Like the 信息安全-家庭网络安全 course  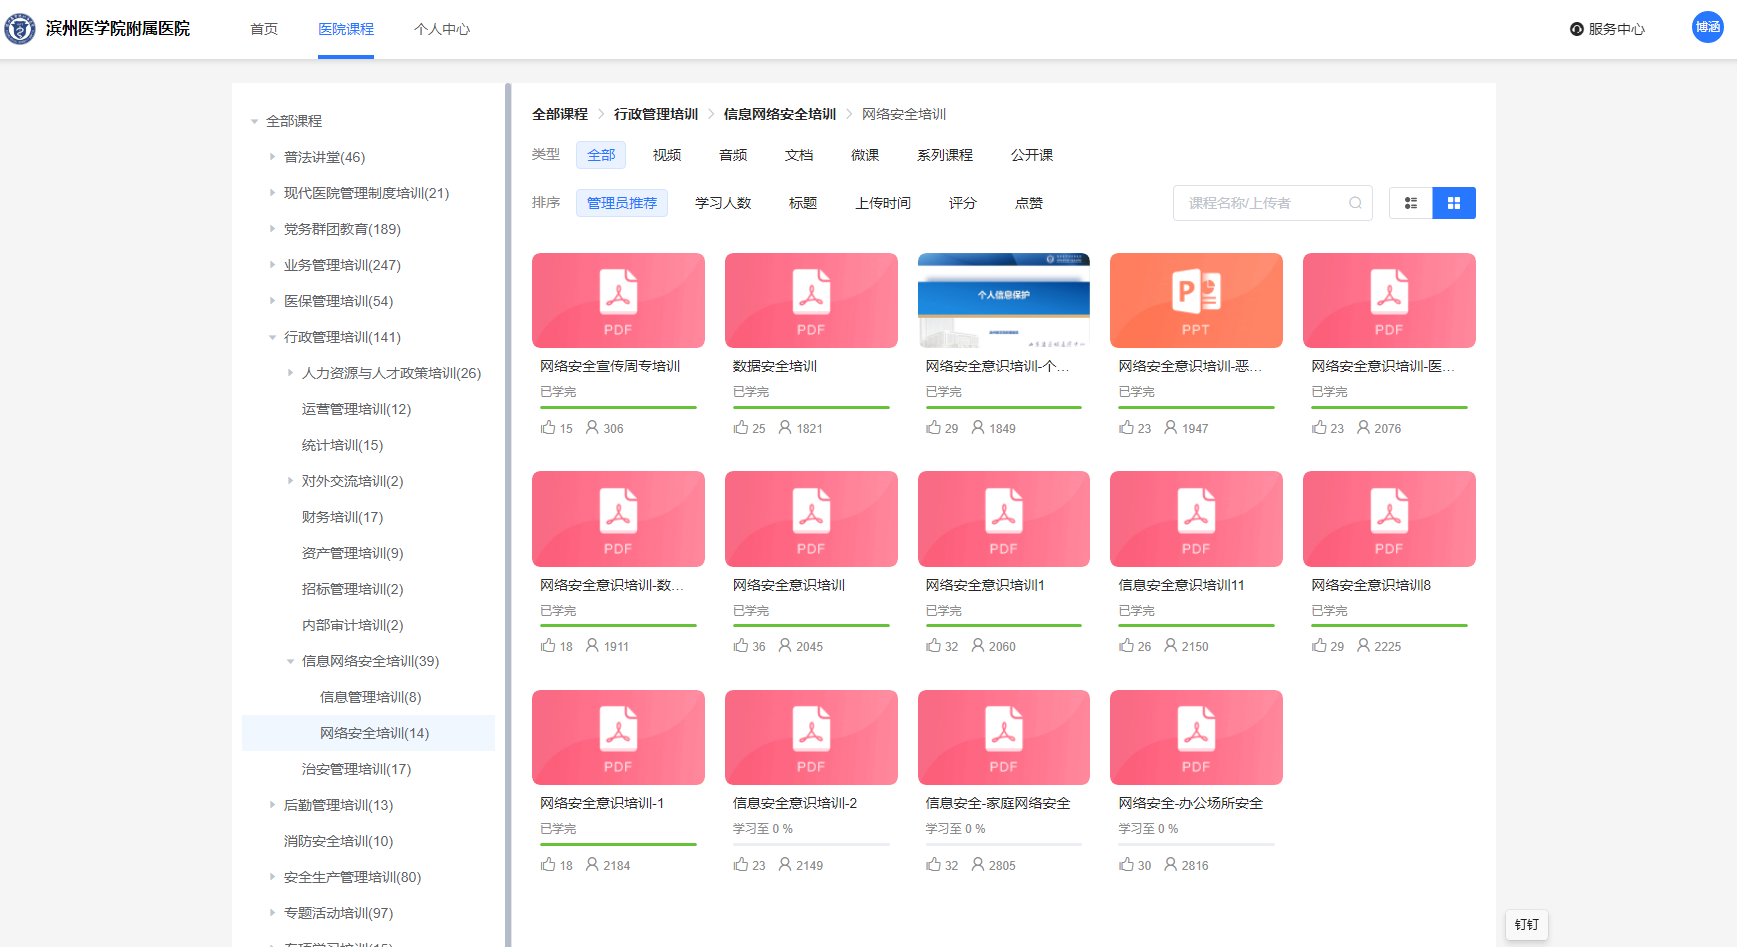pyautogui.click(x=934, y=865)
